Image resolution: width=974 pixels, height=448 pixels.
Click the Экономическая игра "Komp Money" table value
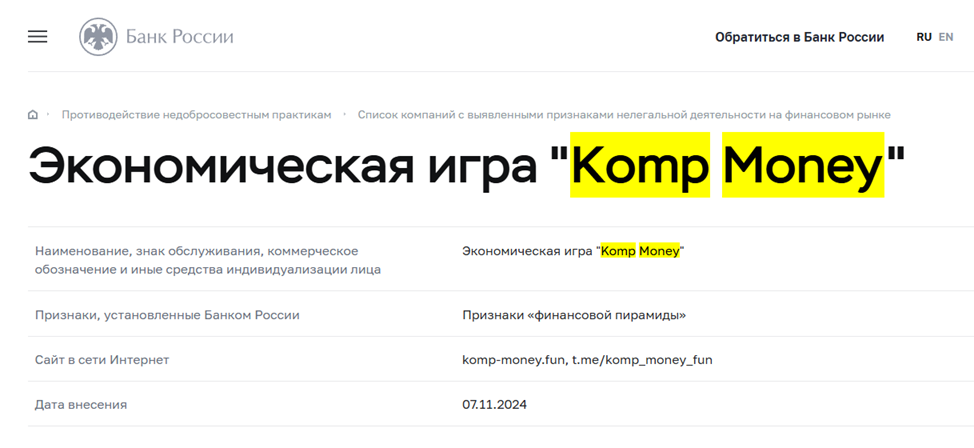point(573,252)
